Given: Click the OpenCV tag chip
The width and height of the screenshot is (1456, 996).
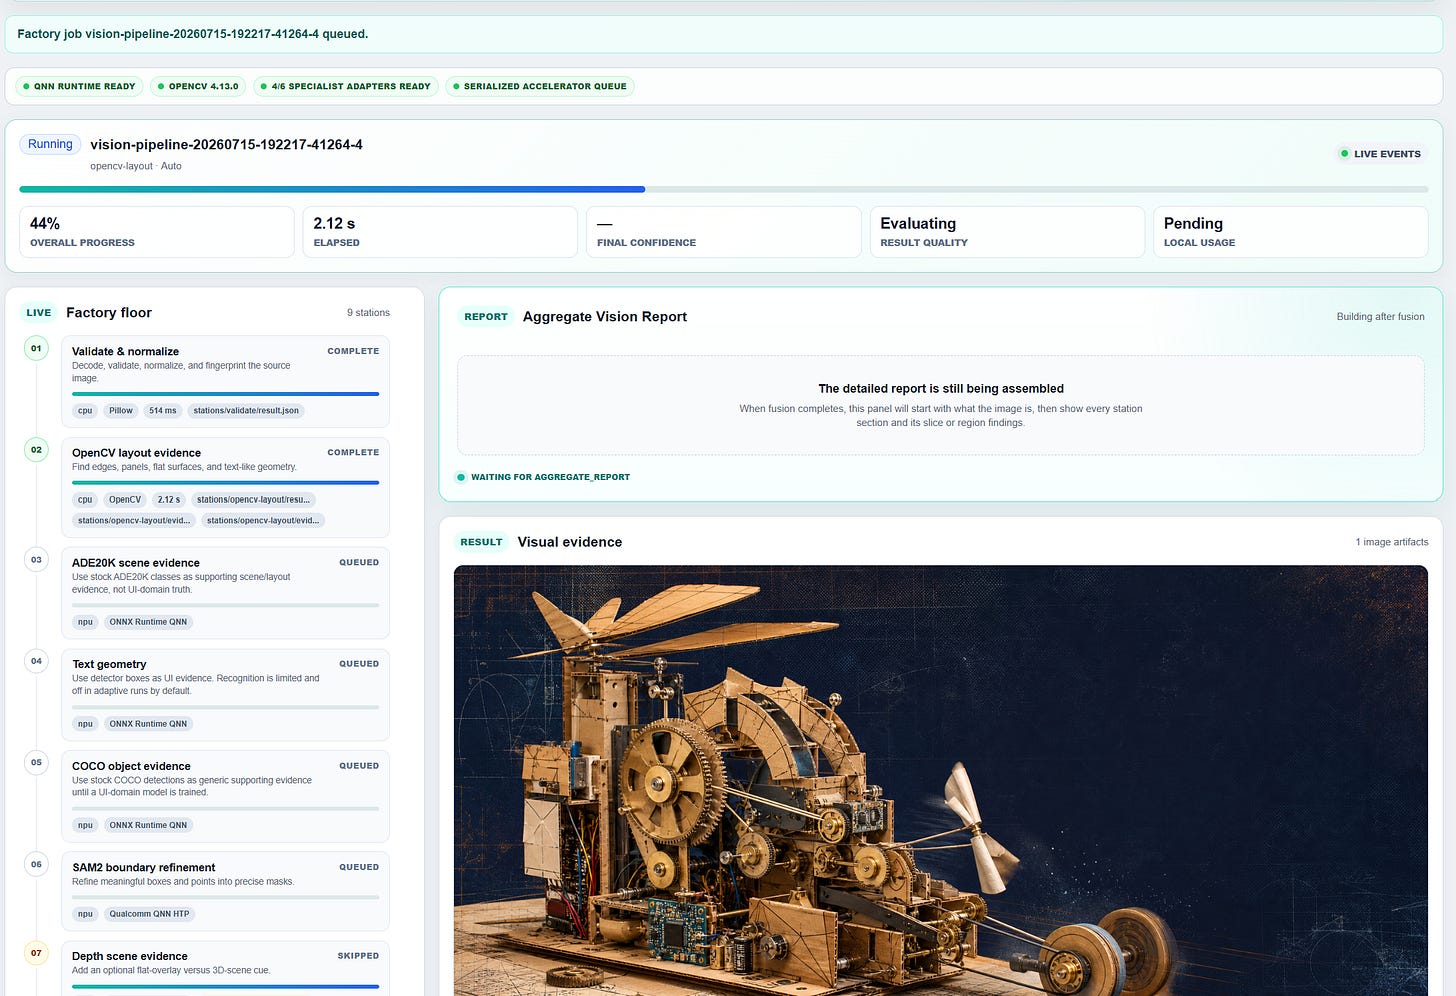Looking at the screenshot, I should 125,500.
